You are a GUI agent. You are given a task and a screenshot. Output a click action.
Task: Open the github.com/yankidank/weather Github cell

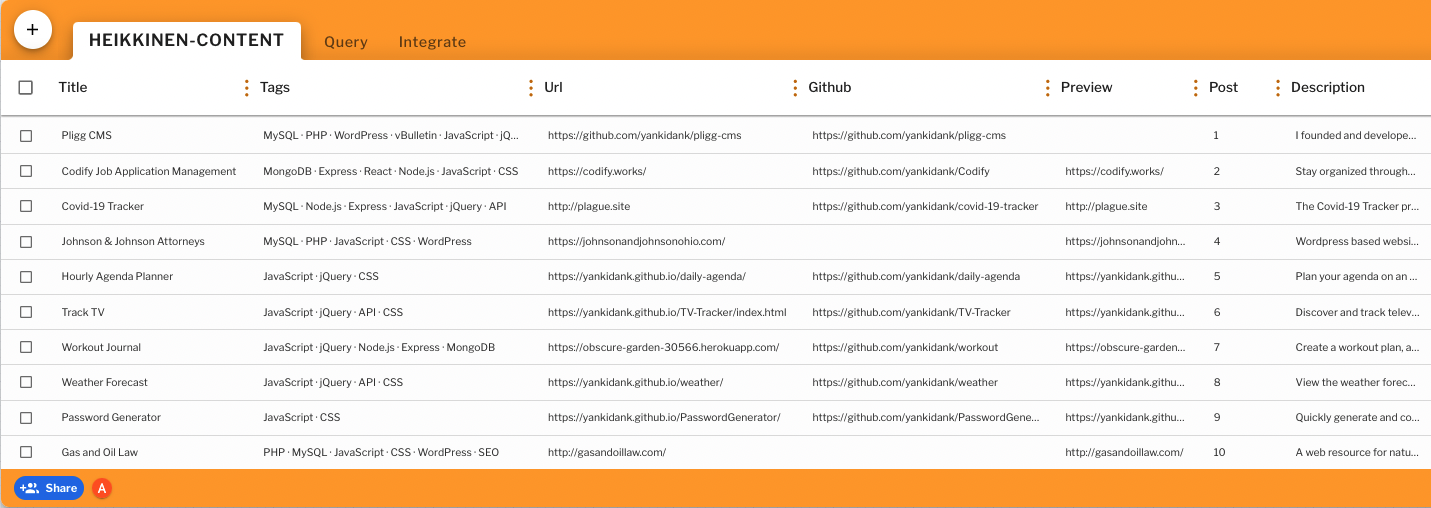(x=905, y=382)
